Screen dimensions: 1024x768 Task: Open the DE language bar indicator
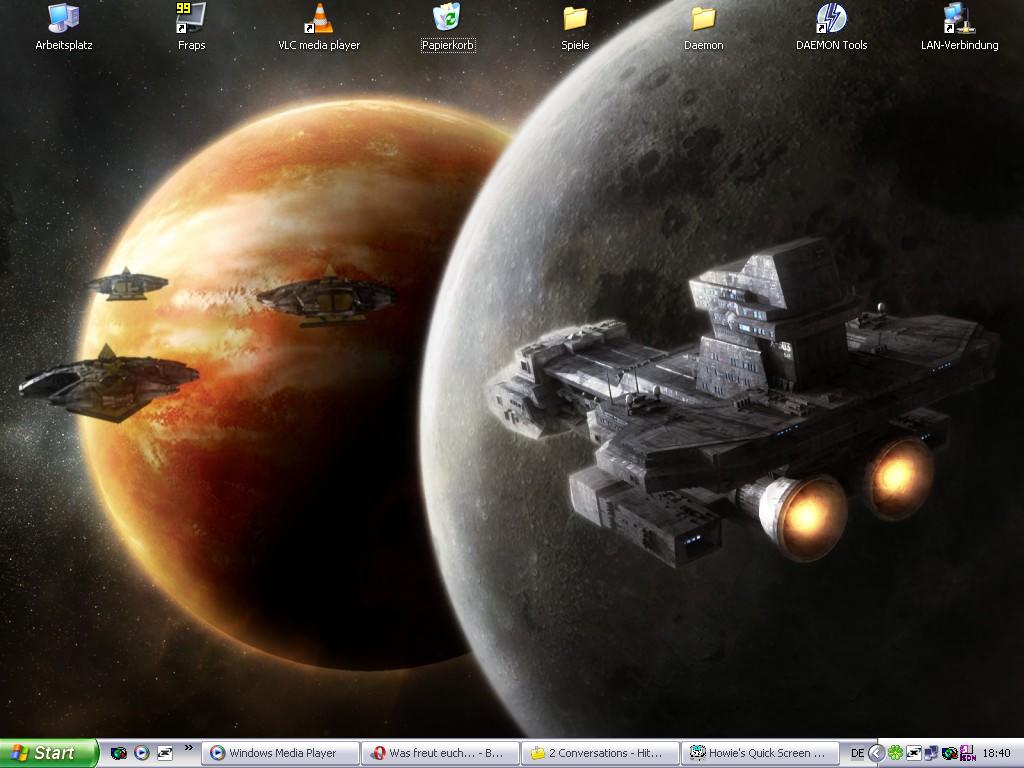point(857,754)
